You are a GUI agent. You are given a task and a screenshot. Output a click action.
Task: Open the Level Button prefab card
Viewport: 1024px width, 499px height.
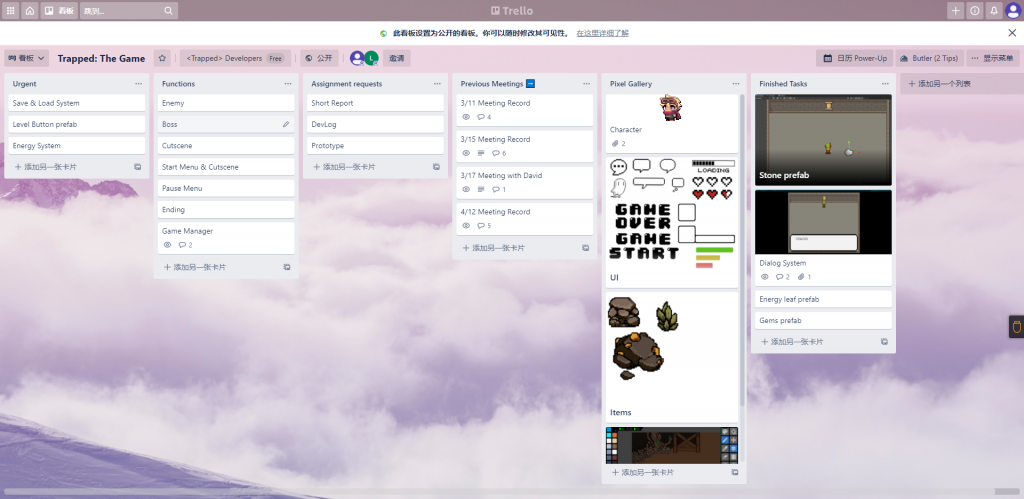click(x=77, y=124)
